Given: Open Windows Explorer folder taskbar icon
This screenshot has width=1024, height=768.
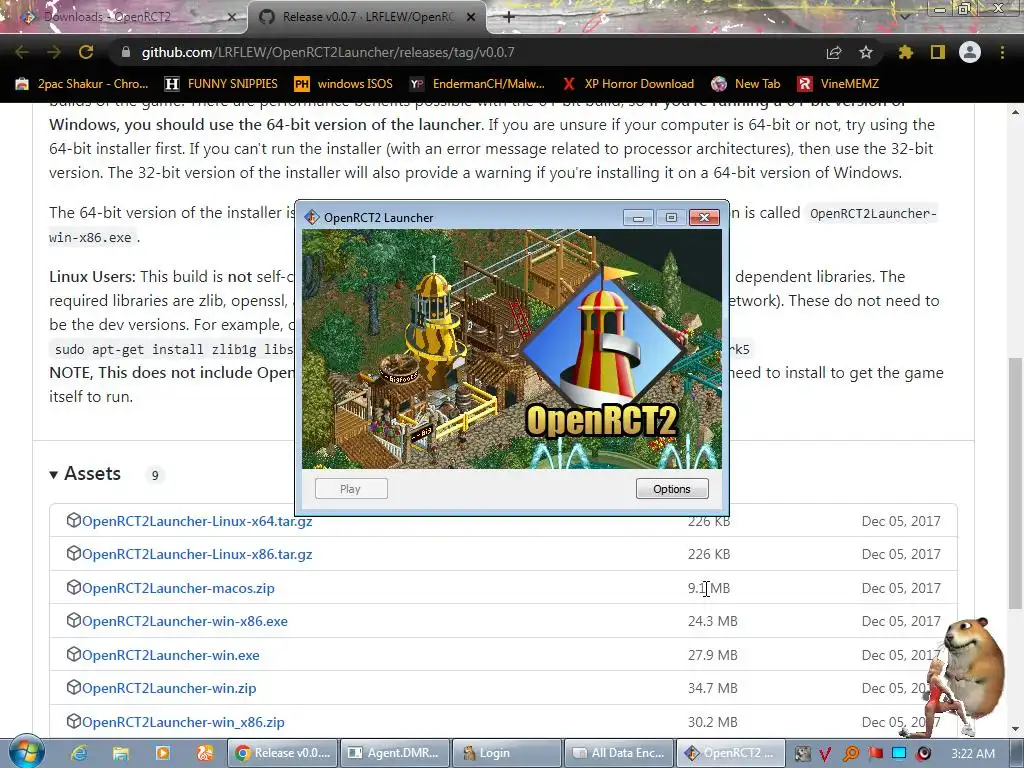Looking at the screenshot, I should coord(121,753).
